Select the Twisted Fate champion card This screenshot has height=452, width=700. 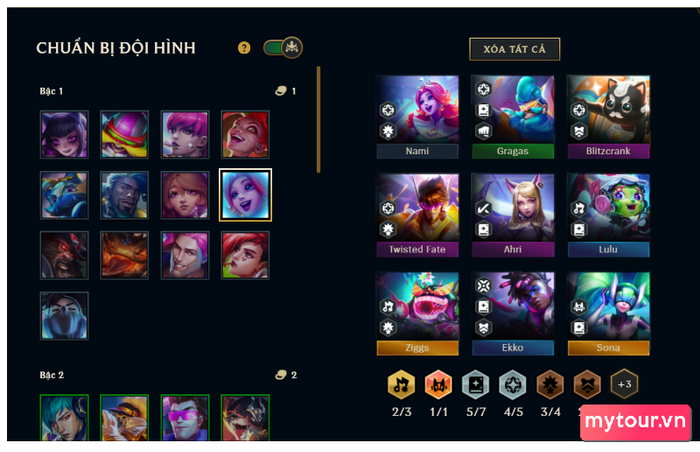[x=417, y=215]
